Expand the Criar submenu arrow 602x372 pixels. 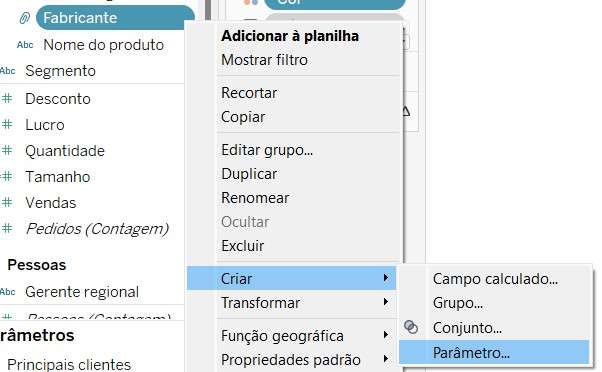coord(385,278)
